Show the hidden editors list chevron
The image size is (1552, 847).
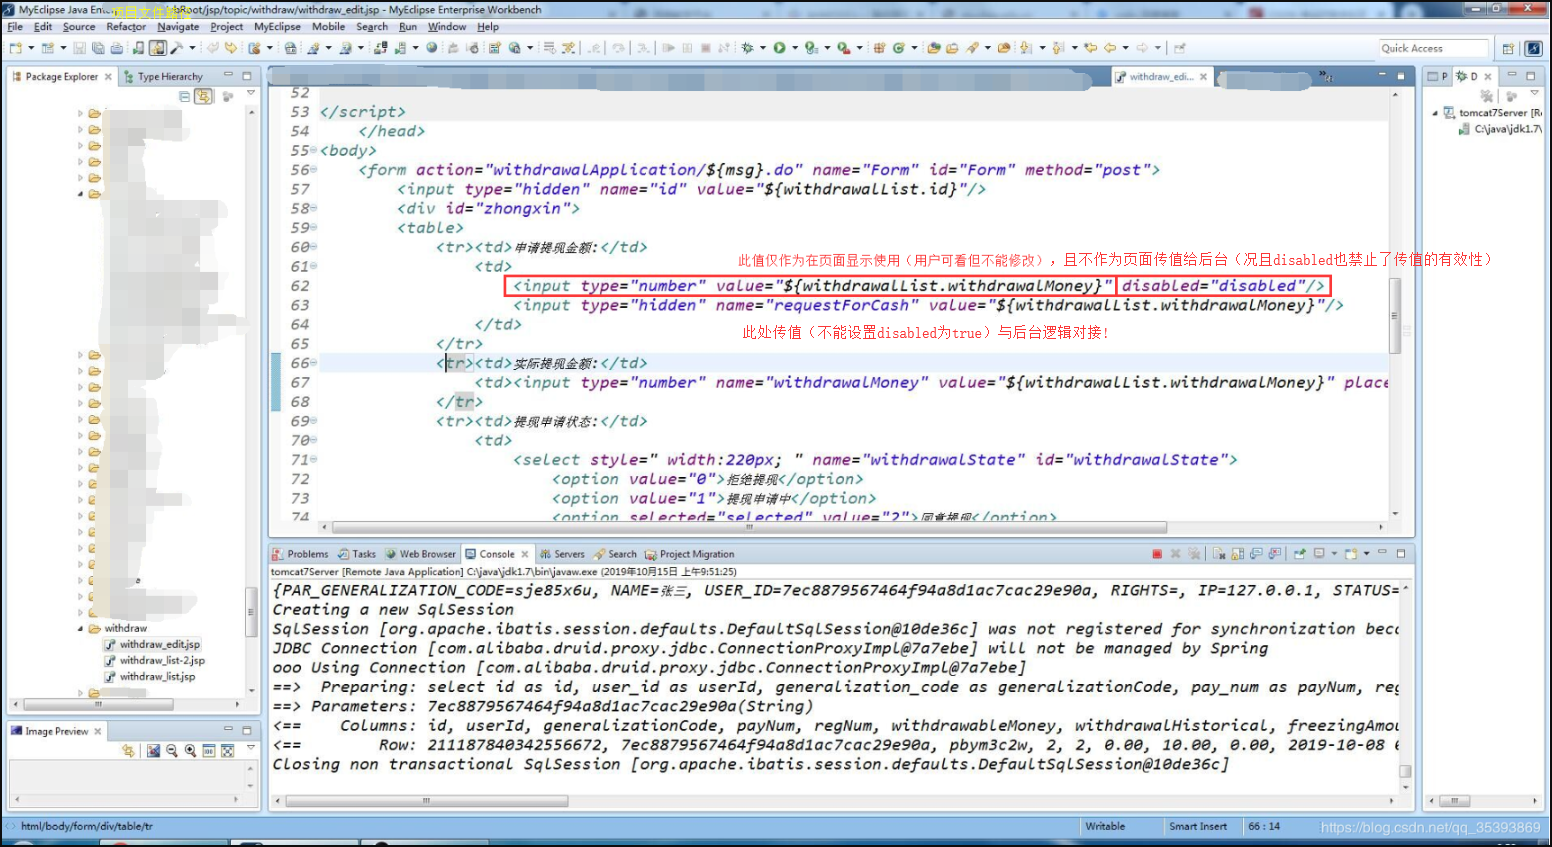[x=1326, y=76]
